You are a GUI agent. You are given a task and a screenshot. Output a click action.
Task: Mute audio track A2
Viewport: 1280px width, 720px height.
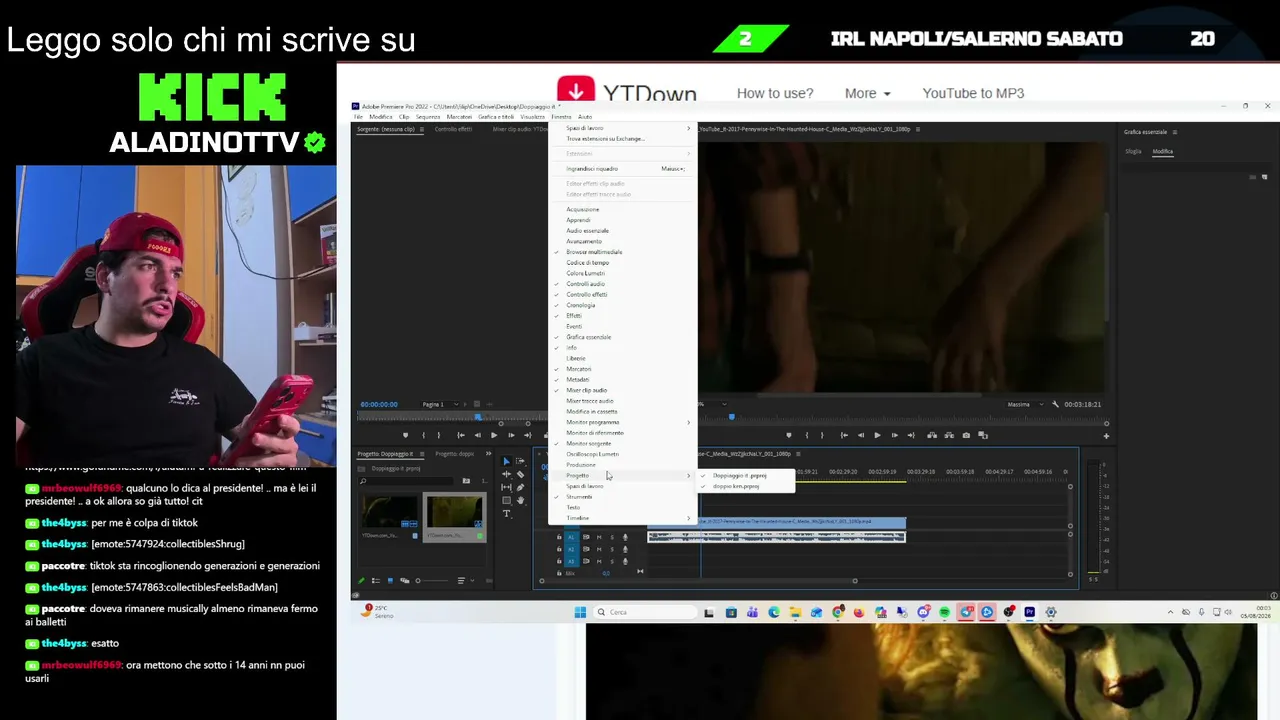[x=599, y=549]
